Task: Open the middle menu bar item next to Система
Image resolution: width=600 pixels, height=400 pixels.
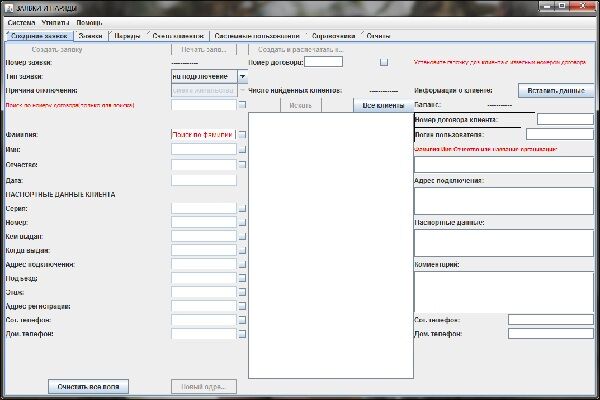Action: [x=55, y=23]
